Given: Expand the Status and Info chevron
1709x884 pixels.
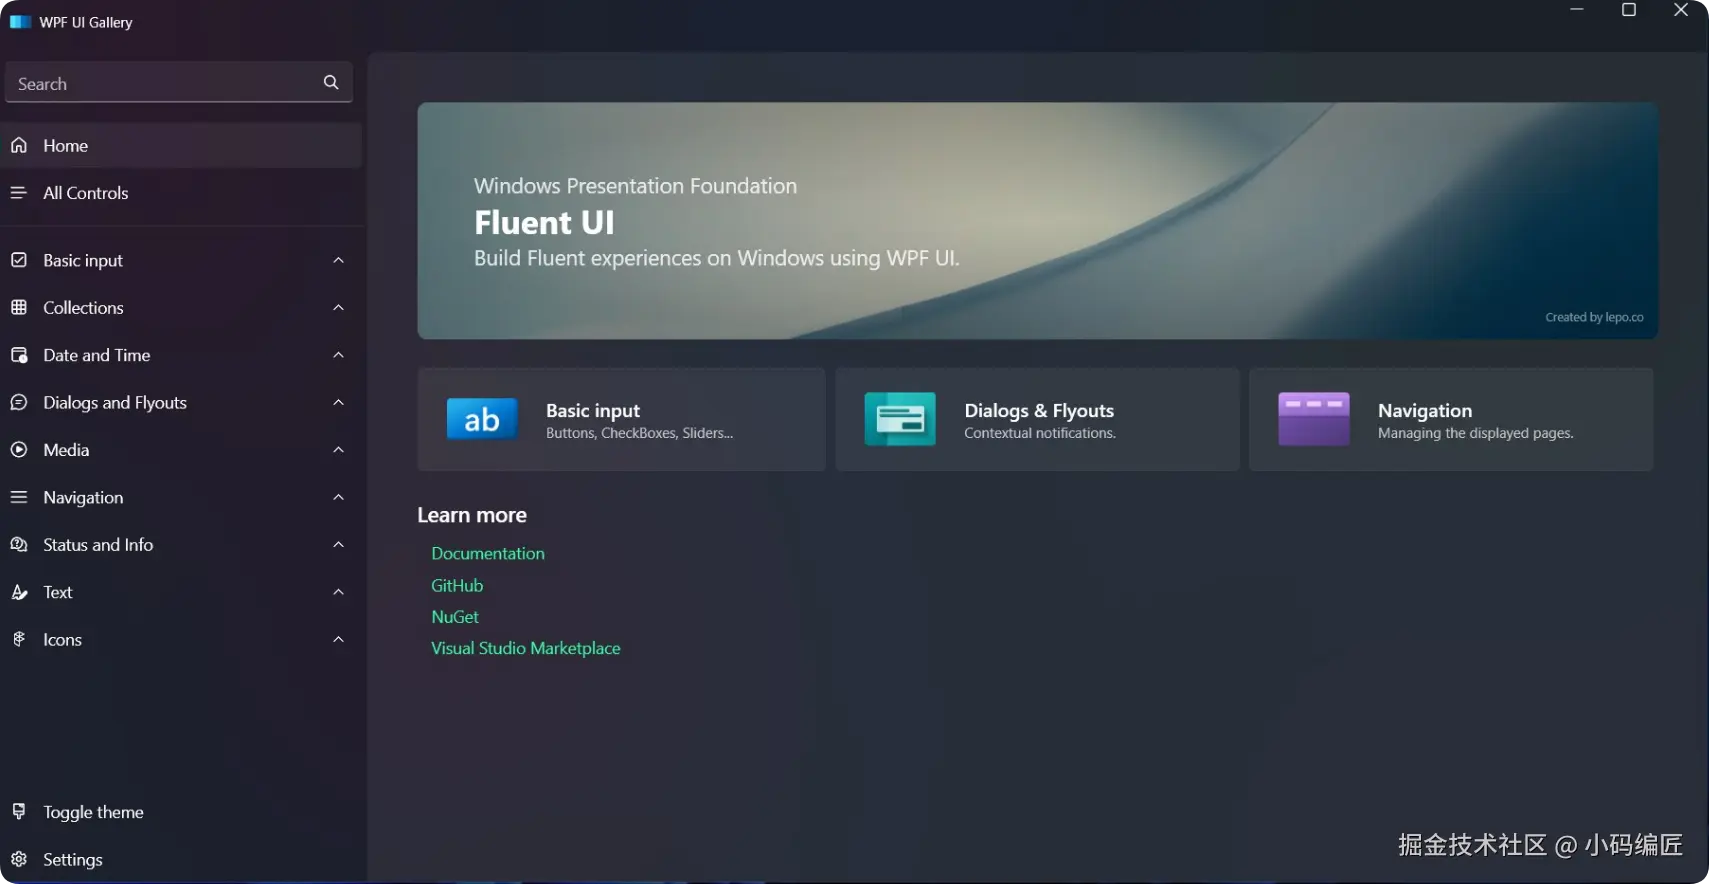Looking at the screenshot, I should point(338,544).
